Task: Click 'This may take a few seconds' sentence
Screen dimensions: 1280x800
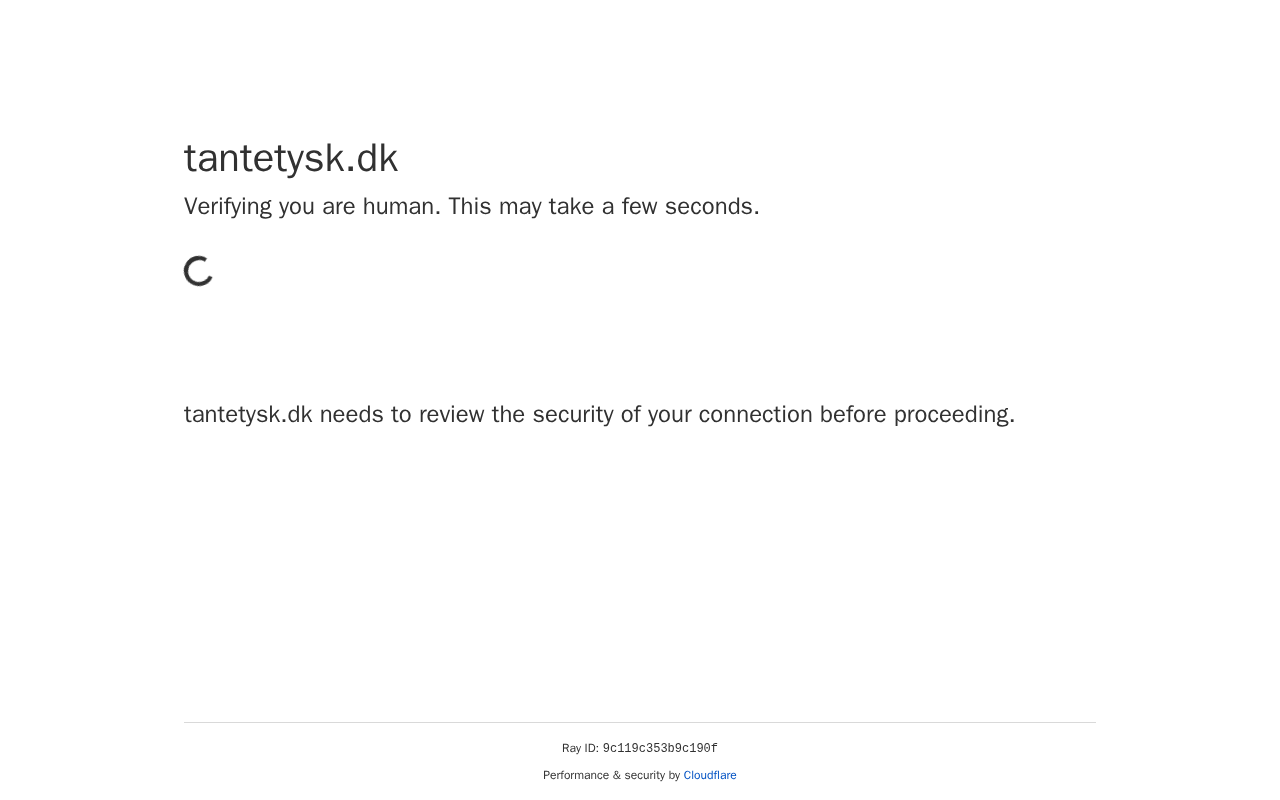Action: (603, 207)
